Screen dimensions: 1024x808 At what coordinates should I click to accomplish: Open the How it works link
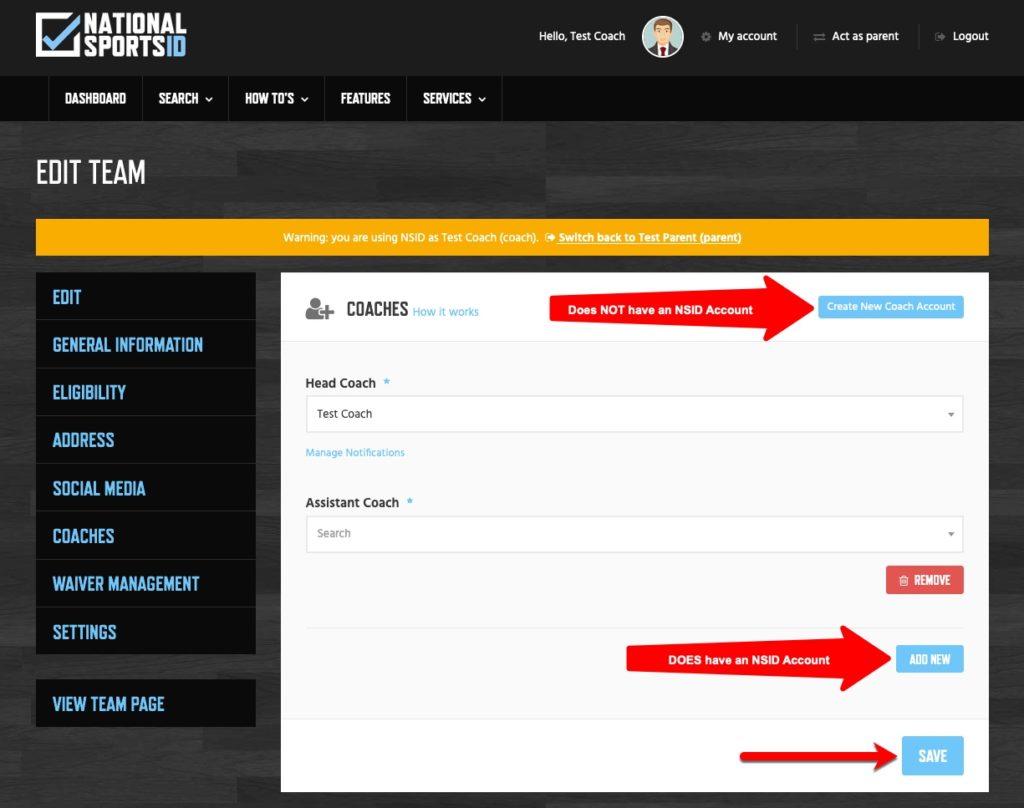pos(445,312)
